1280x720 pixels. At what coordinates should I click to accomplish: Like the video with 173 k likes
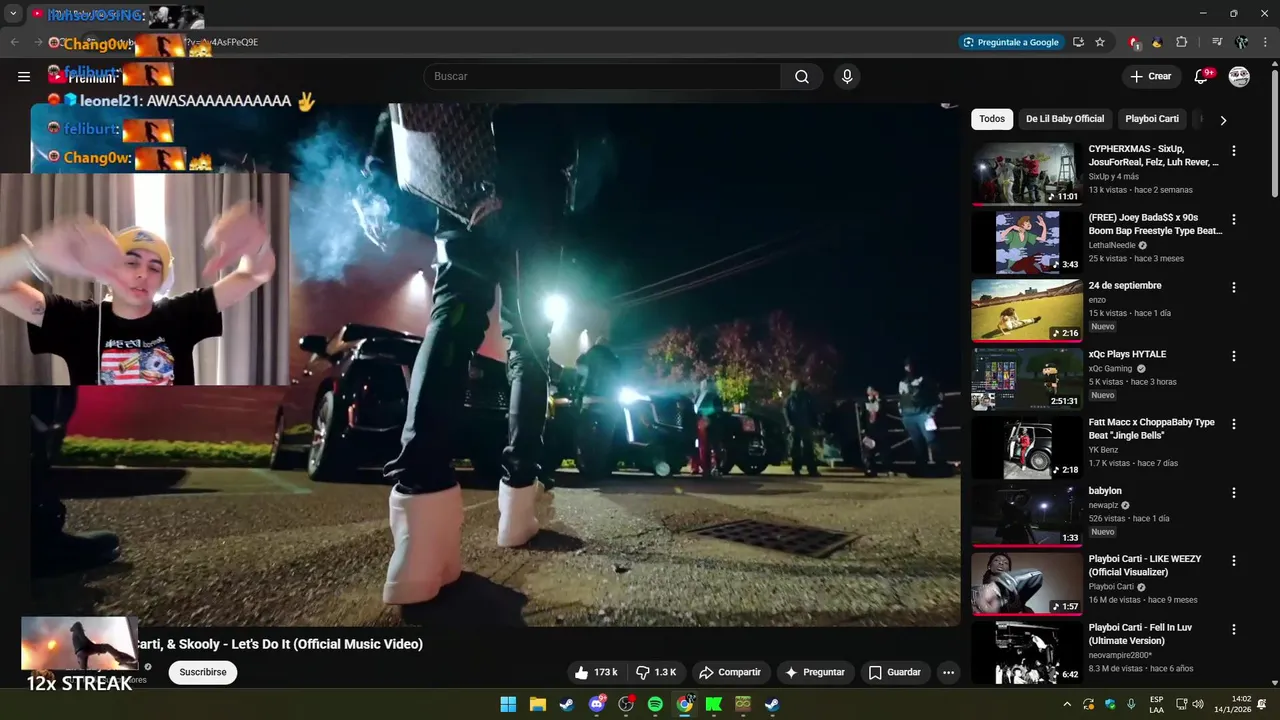coord(596,672)
